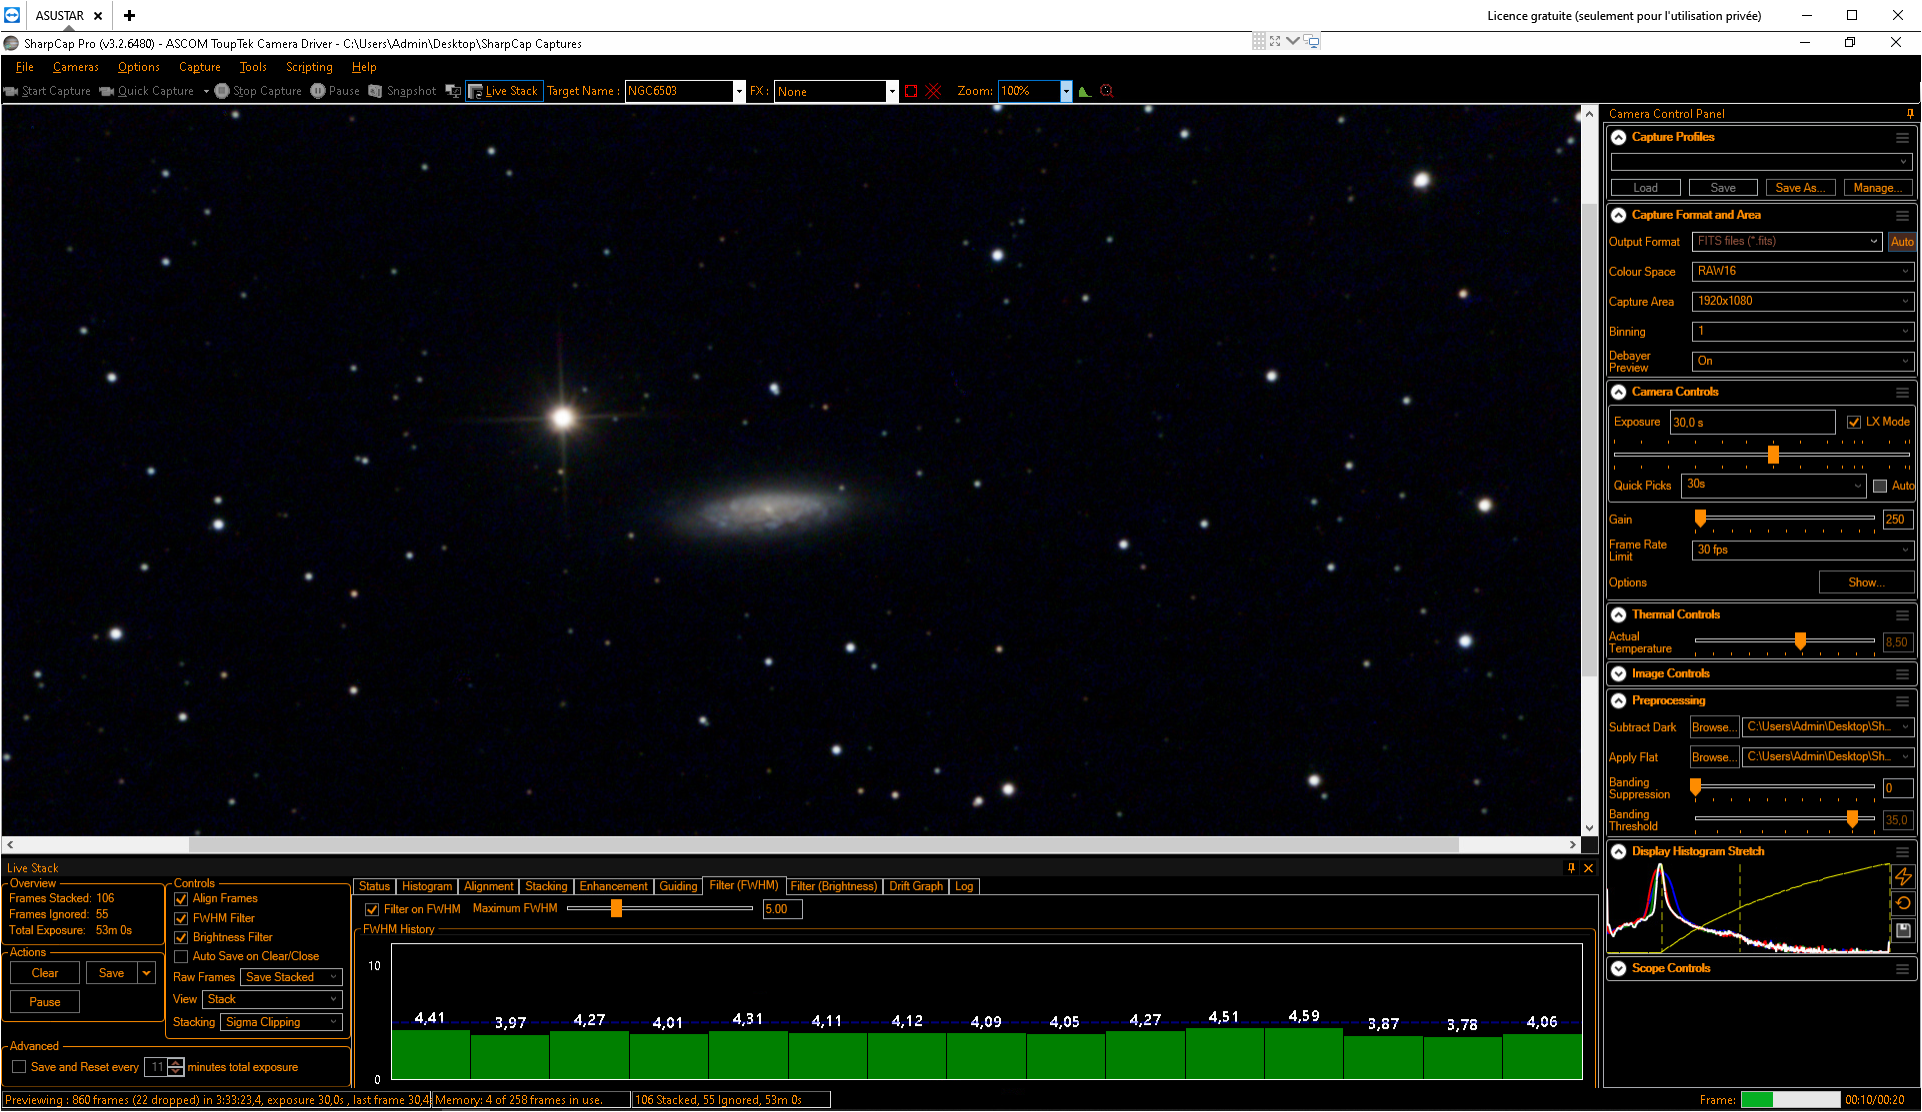This screenshot has width=1922, height=1112.
Task: Open the Scripting menu
Action: 309,67
